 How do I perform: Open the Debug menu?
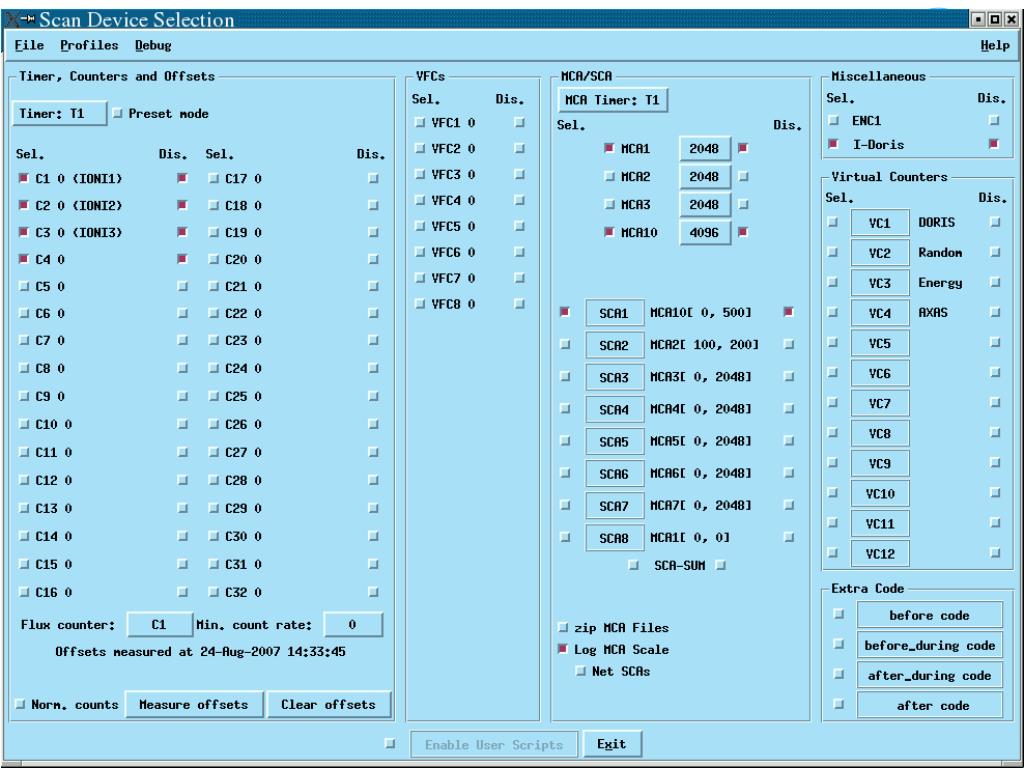tap(153, 45)
